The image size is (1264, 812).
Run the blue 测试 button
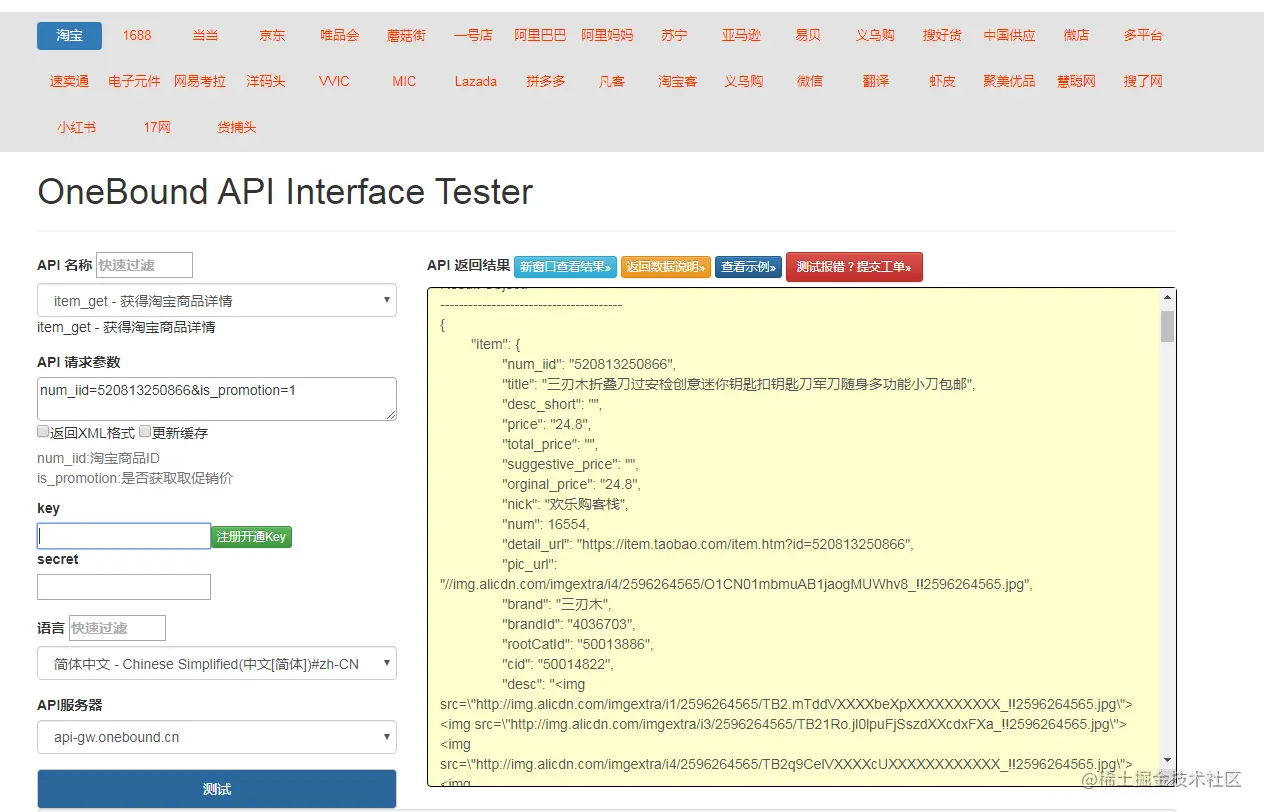[x=217, y=789]
